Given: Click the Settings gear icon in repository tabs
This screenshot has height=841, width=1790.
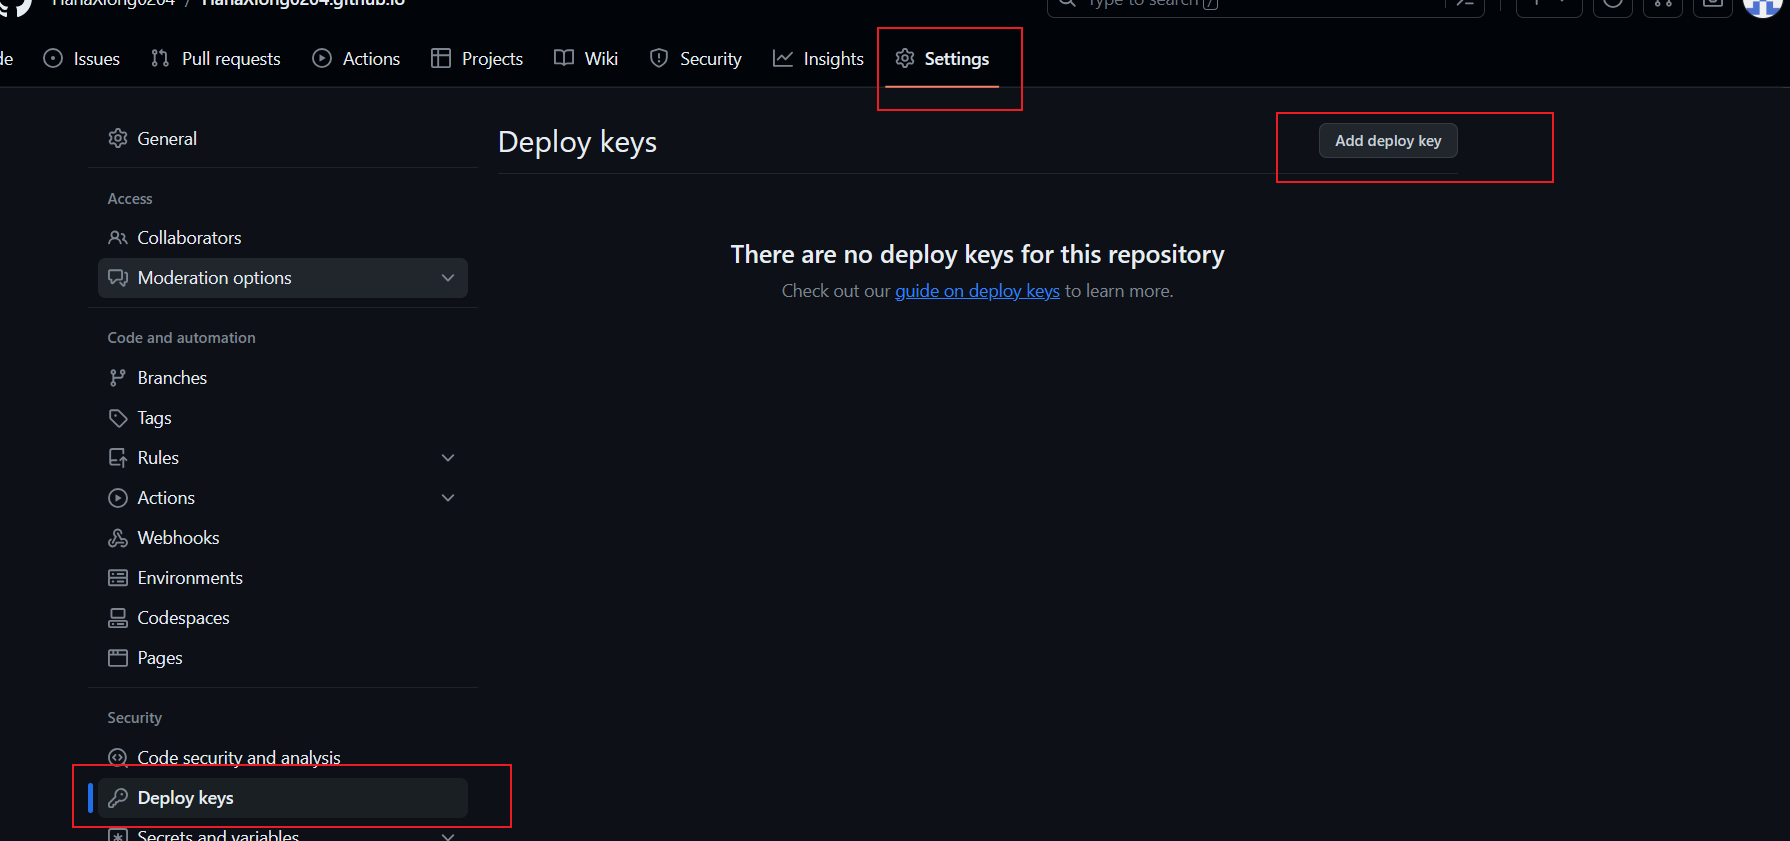Looking at the screenshot, I should click(x=905, y=59).
